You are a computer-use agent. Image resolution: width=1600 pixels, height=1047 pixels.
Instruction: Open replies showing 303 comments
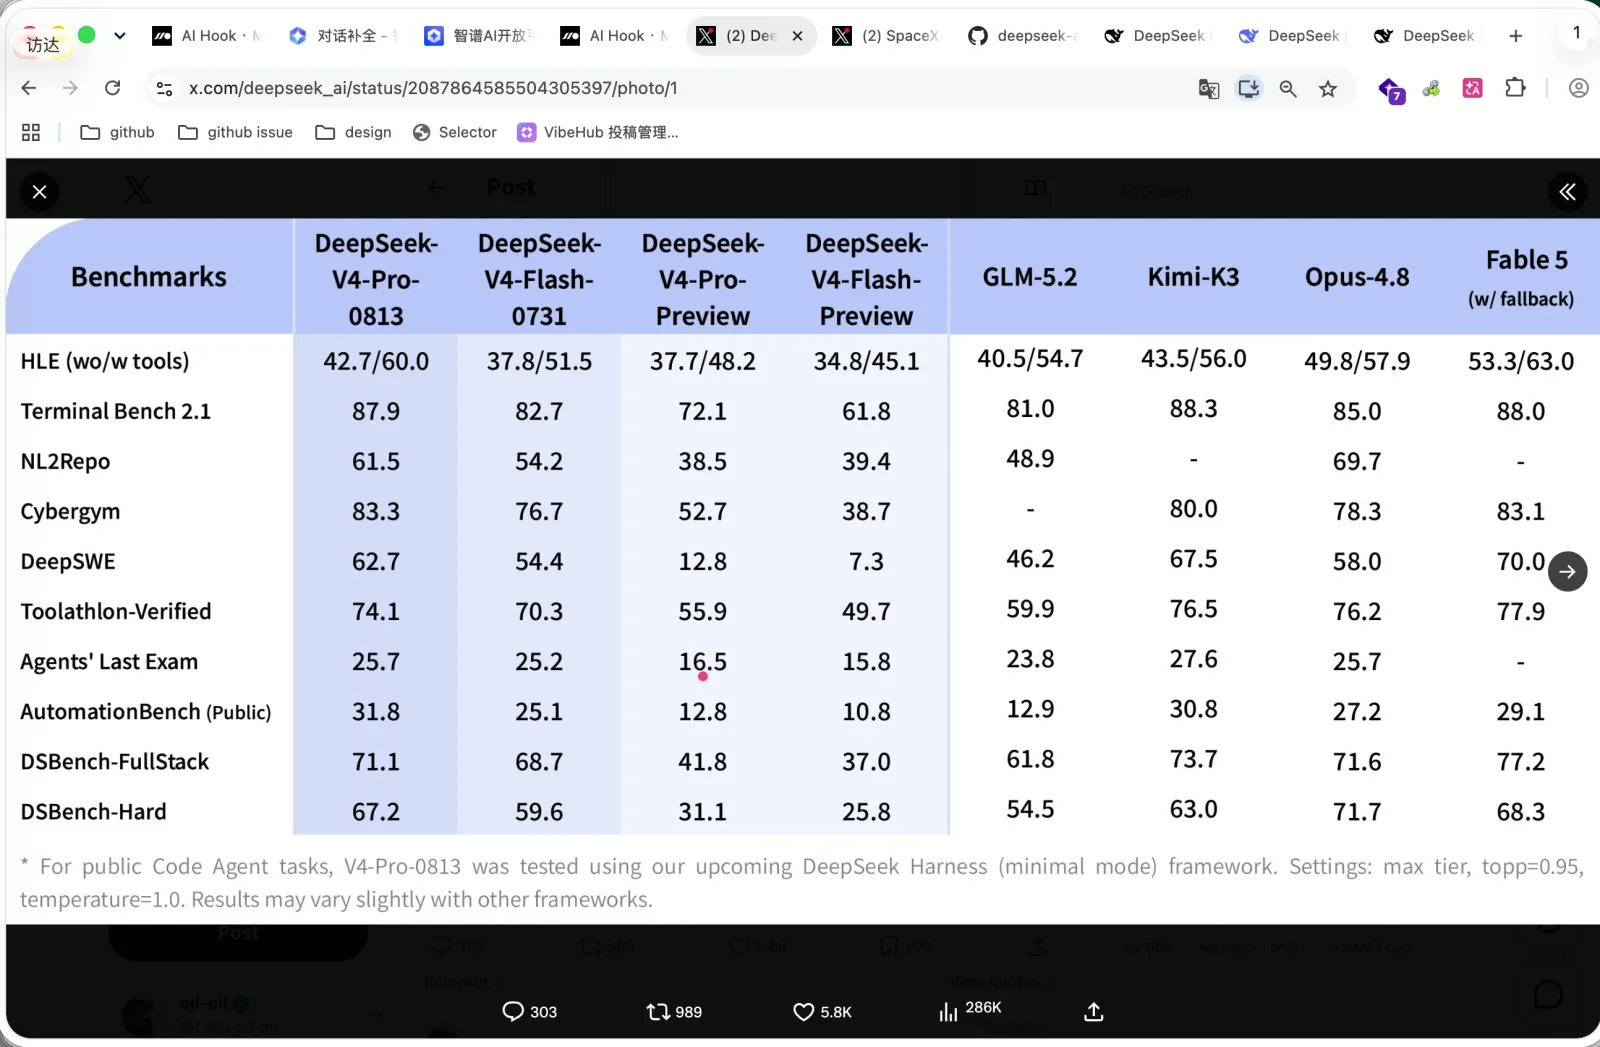[529, 1011]
